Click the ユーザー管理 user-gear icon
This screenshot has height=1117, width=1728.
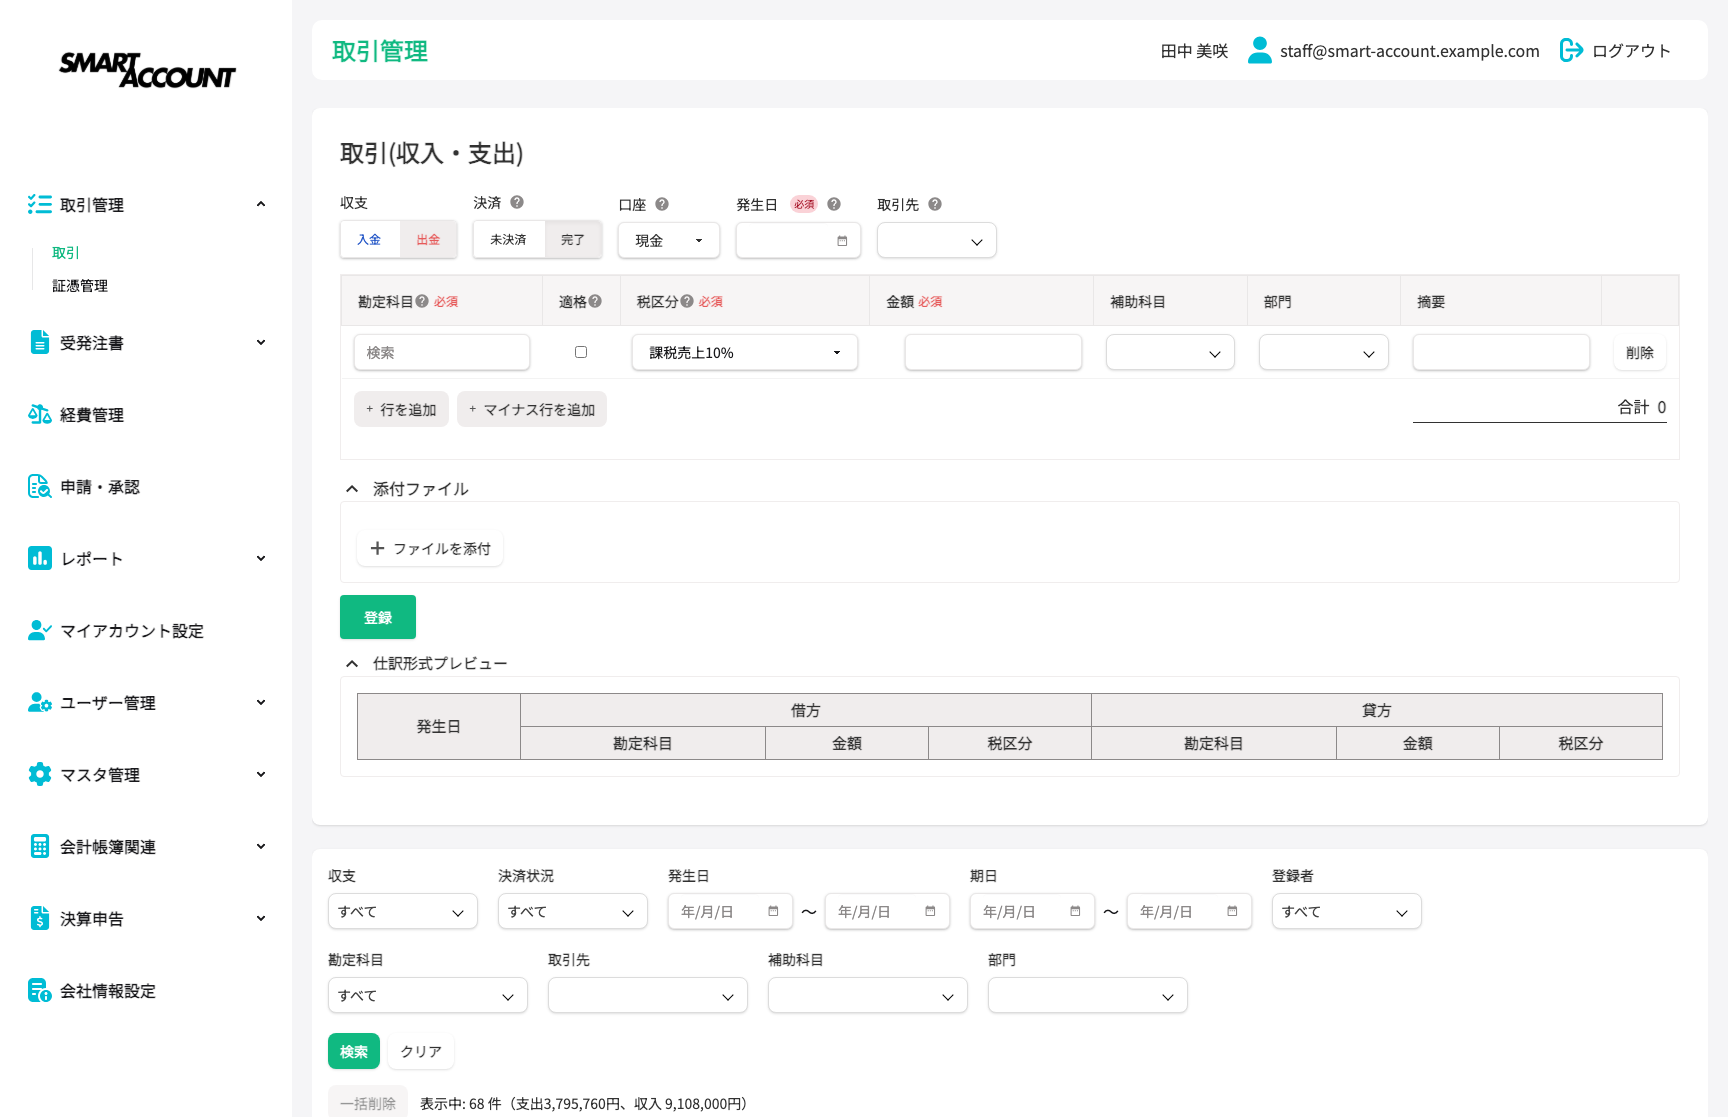point(40,702)
